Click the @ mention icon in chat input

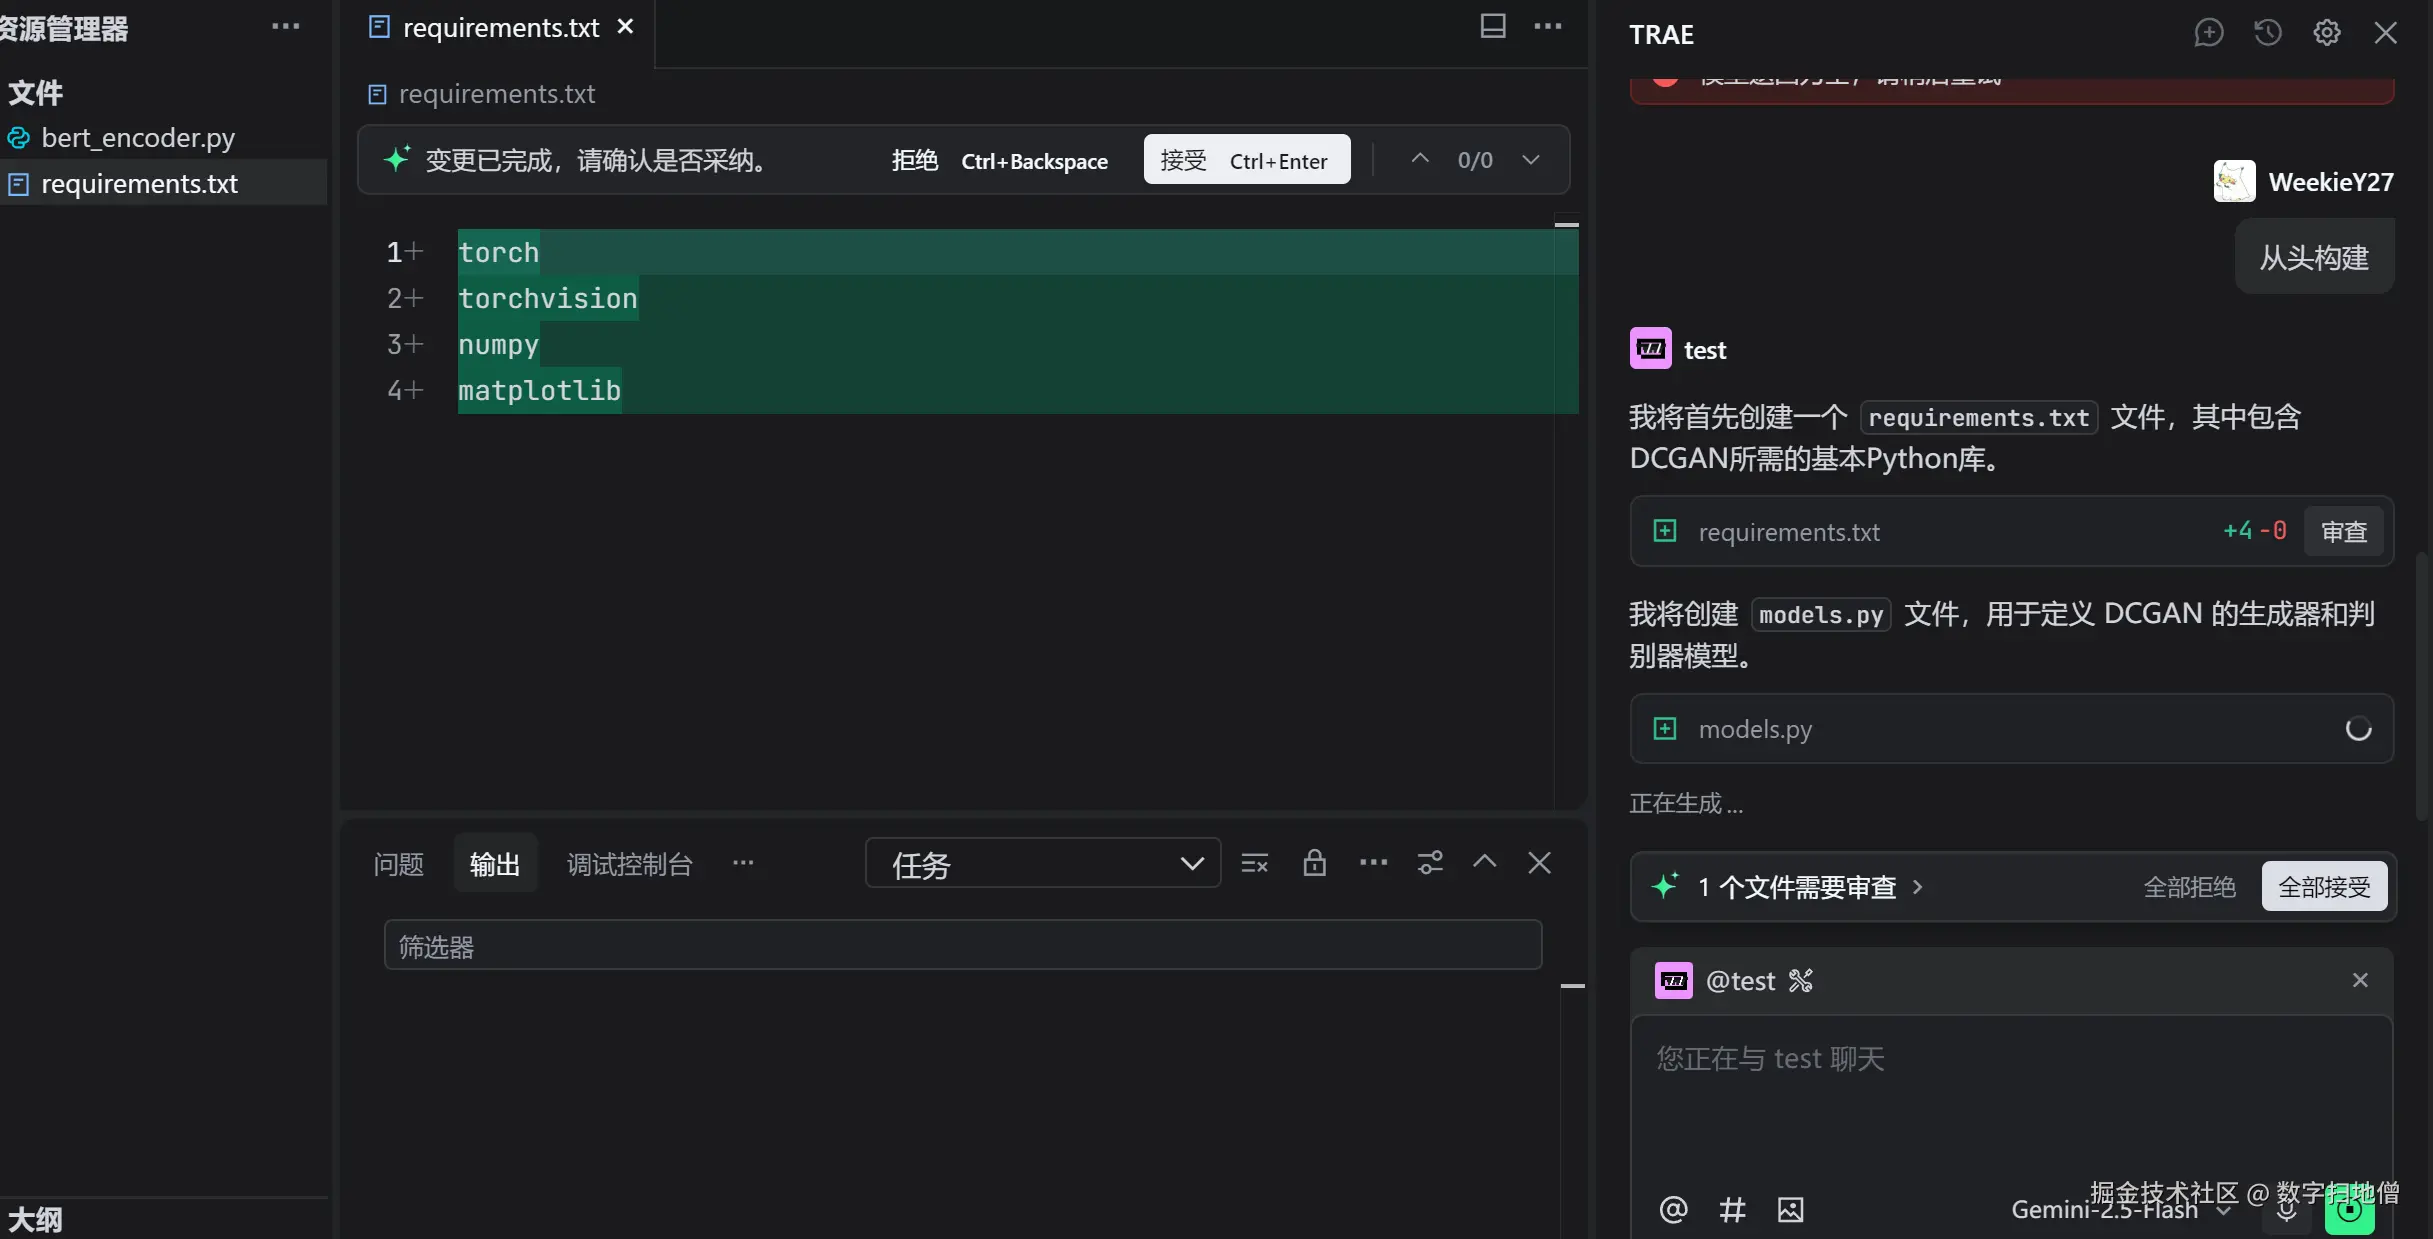coord(1673,1210)
